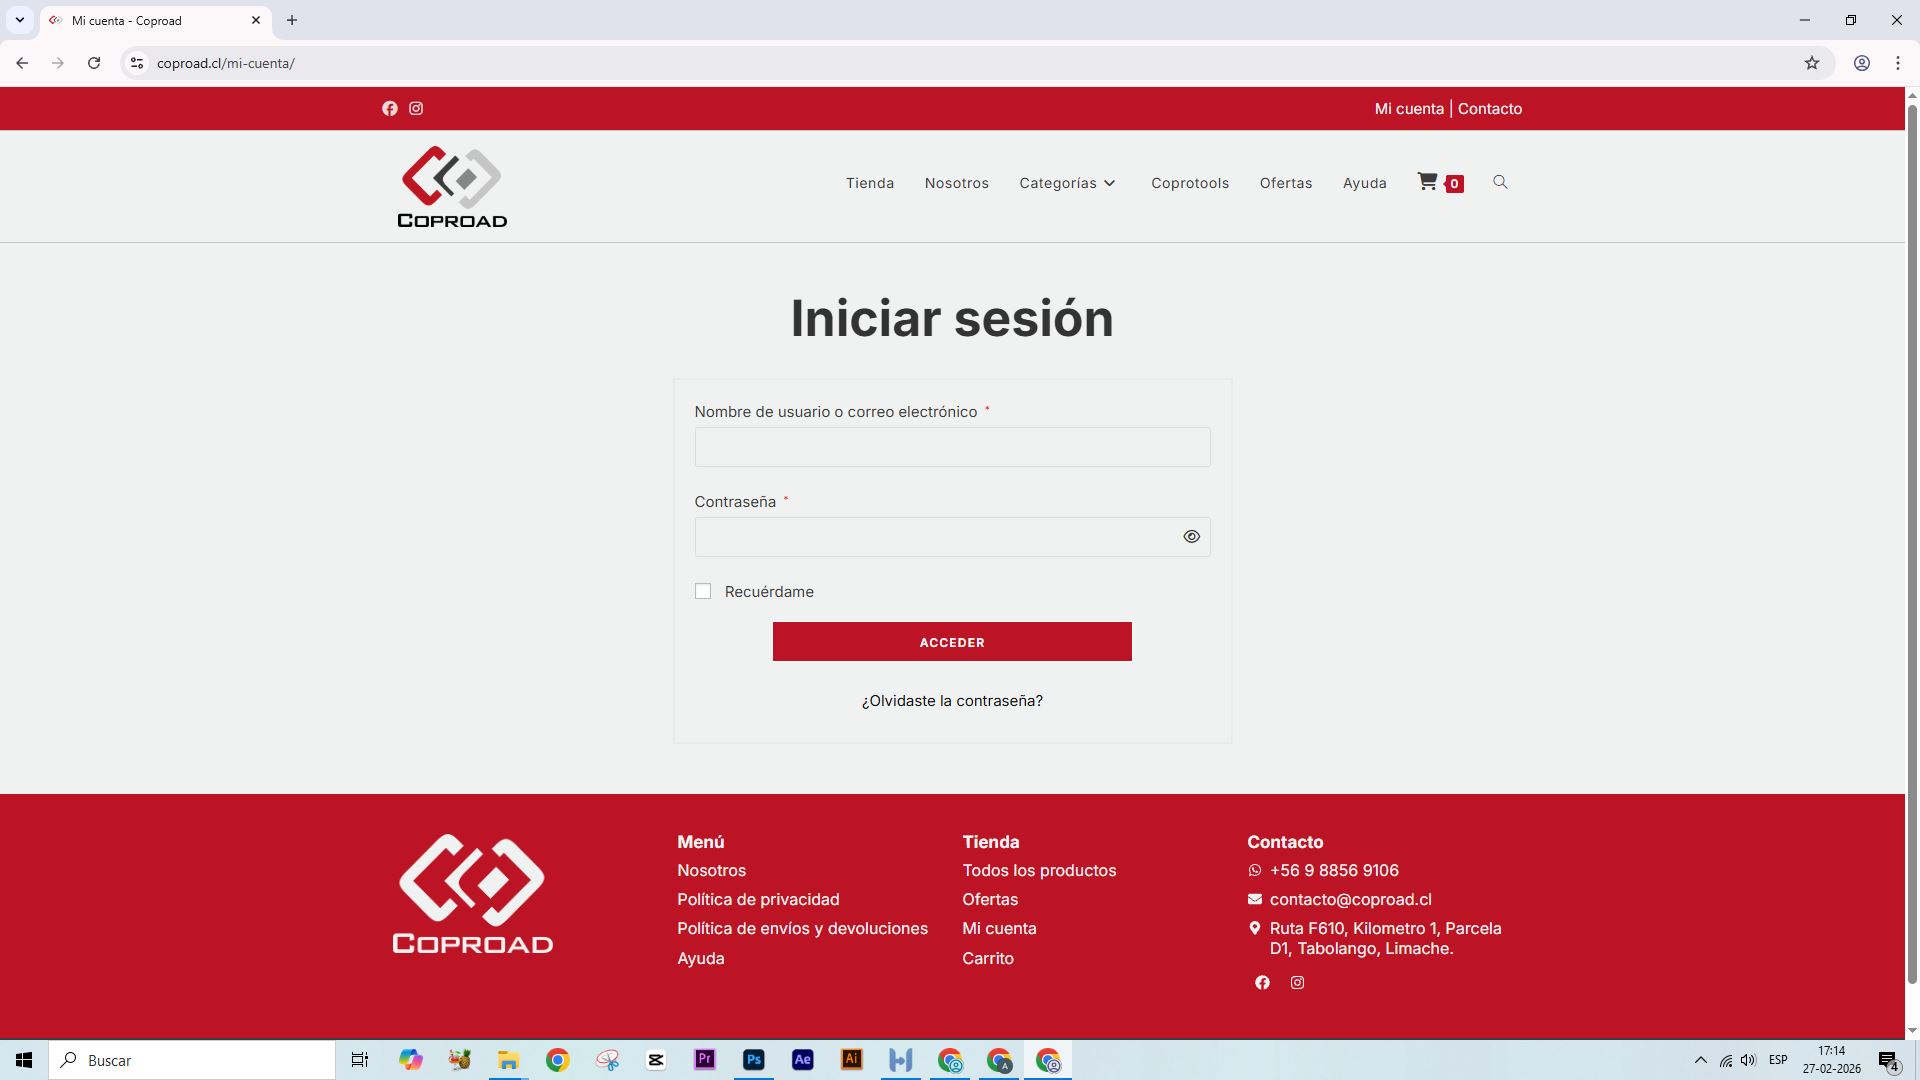Viewport: 1920px width, 1080px height.
Task: Open Photoshop from the Windows taskbar
Action: 754,1060
